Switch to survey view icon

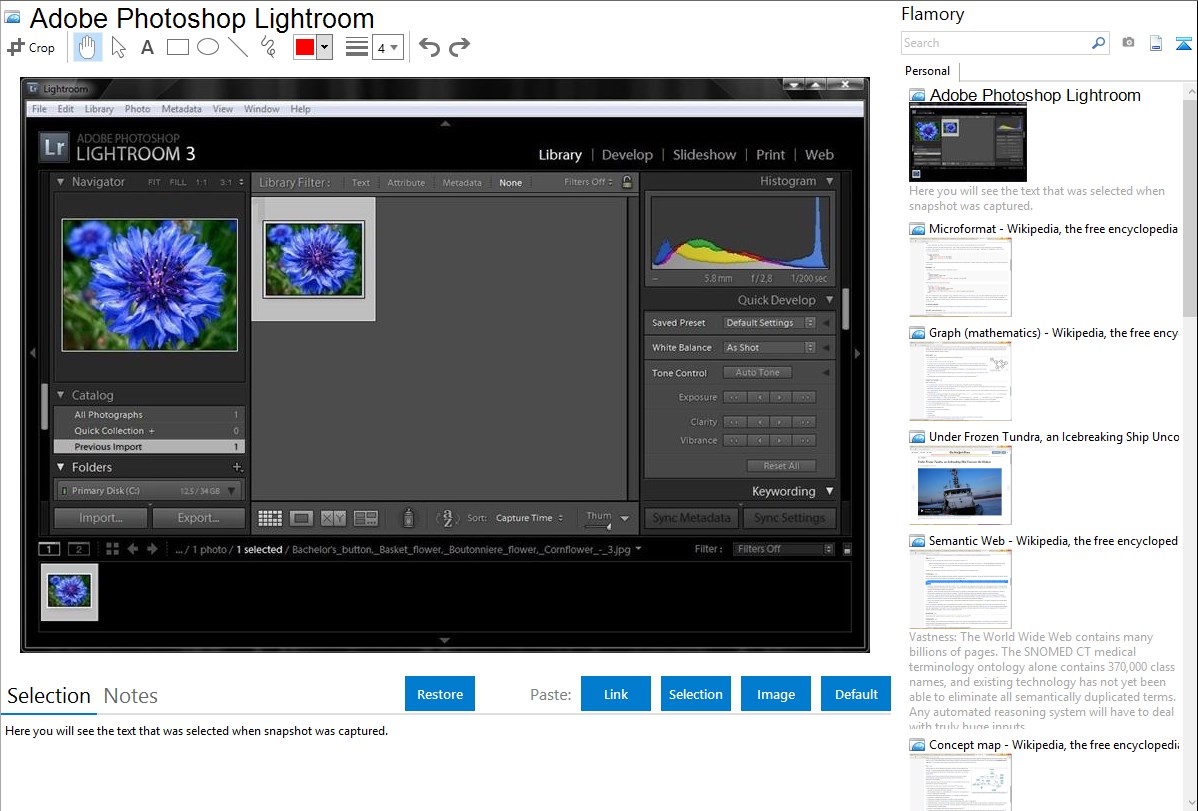pyautogui.click(x=365, y=518)
